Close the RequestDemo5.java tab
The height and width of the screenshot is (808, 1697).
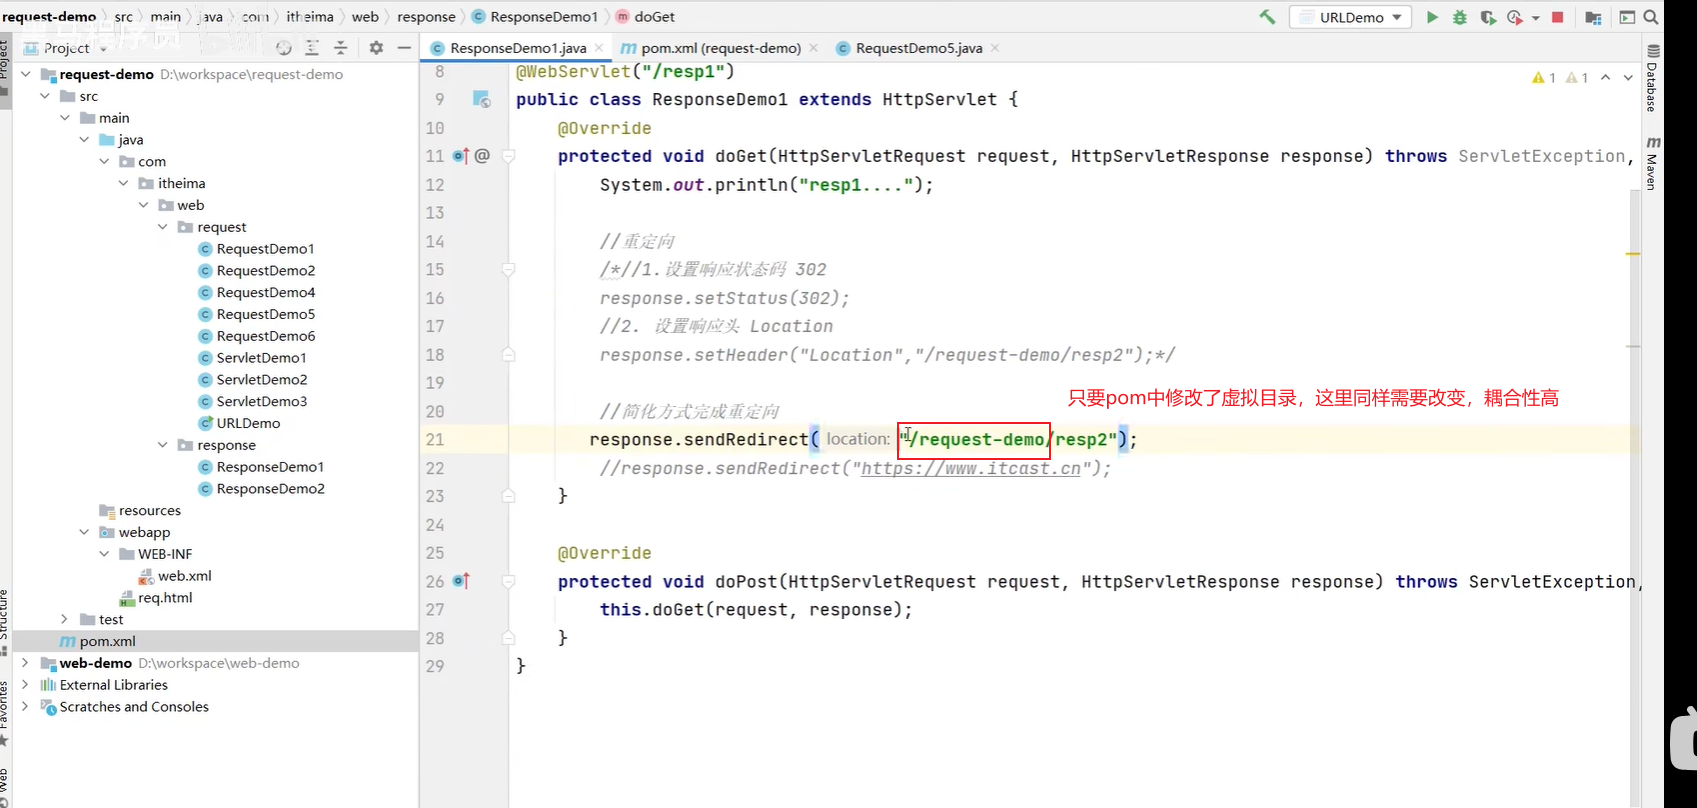point(995,48)
